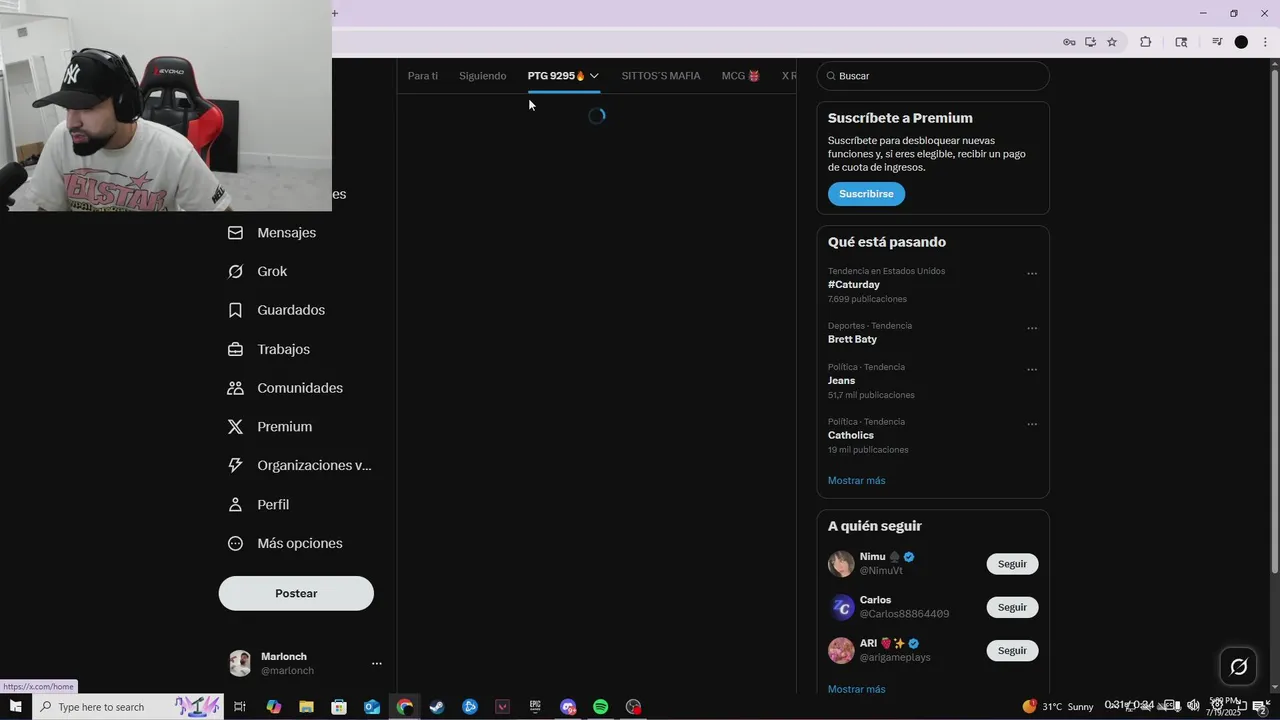Click the search magnifier icon in Buscar
Screen dimensions: 1280x720
(x=831, y=76)
